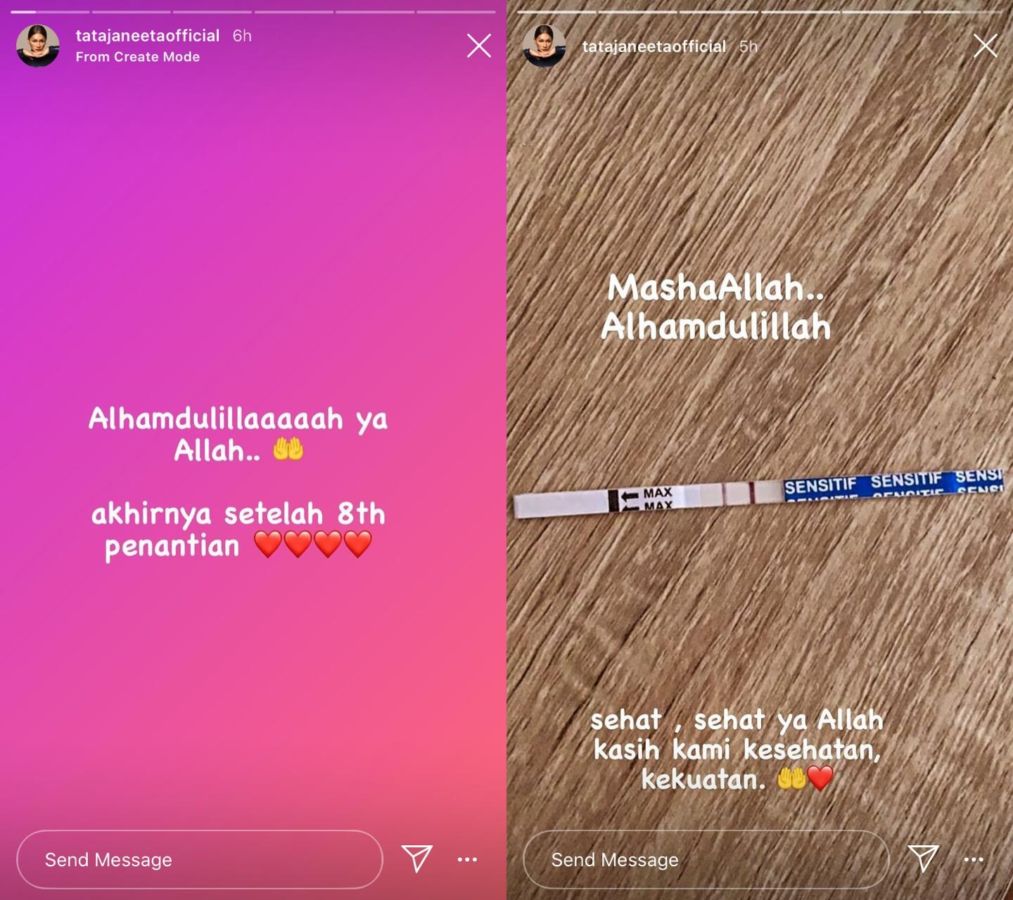1013x900 pixels.
Task: Tap the pregnancy test strip photo
Action: [x=759, y=494]
